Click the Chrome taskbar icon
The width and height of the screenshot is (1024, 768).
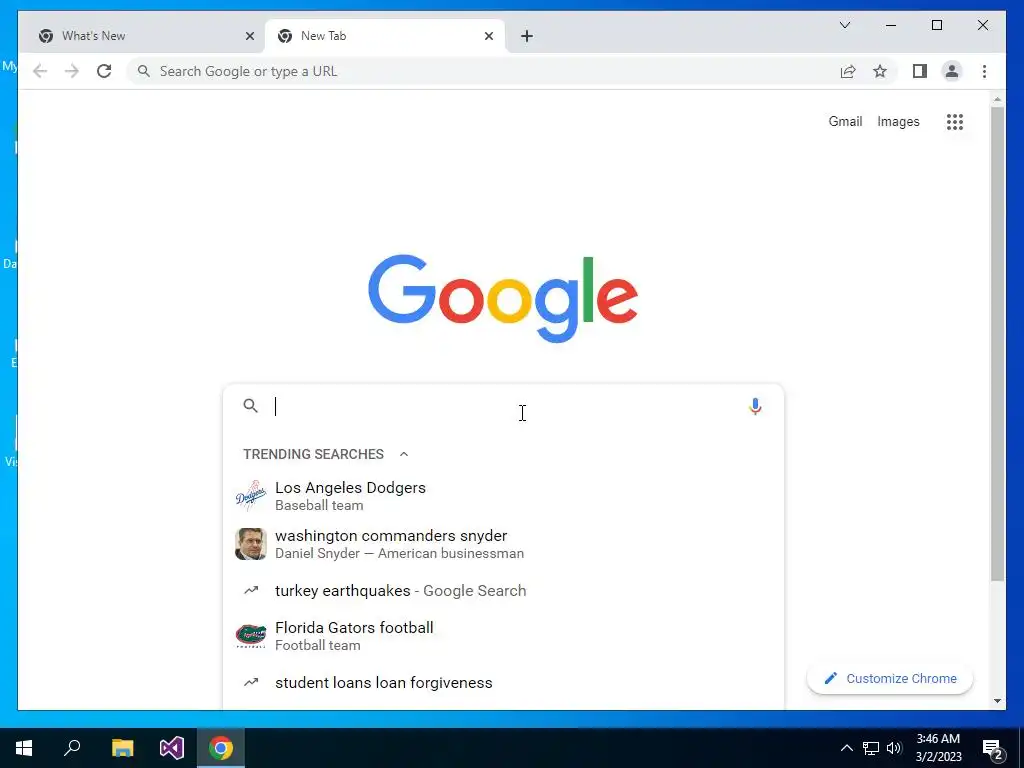click(221, 748)
